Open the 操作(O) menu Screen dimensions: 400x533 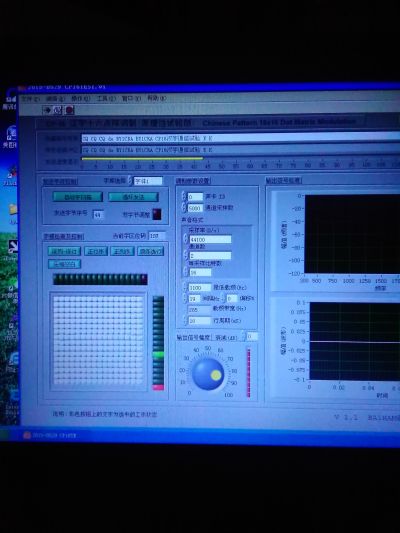point(81,99)
